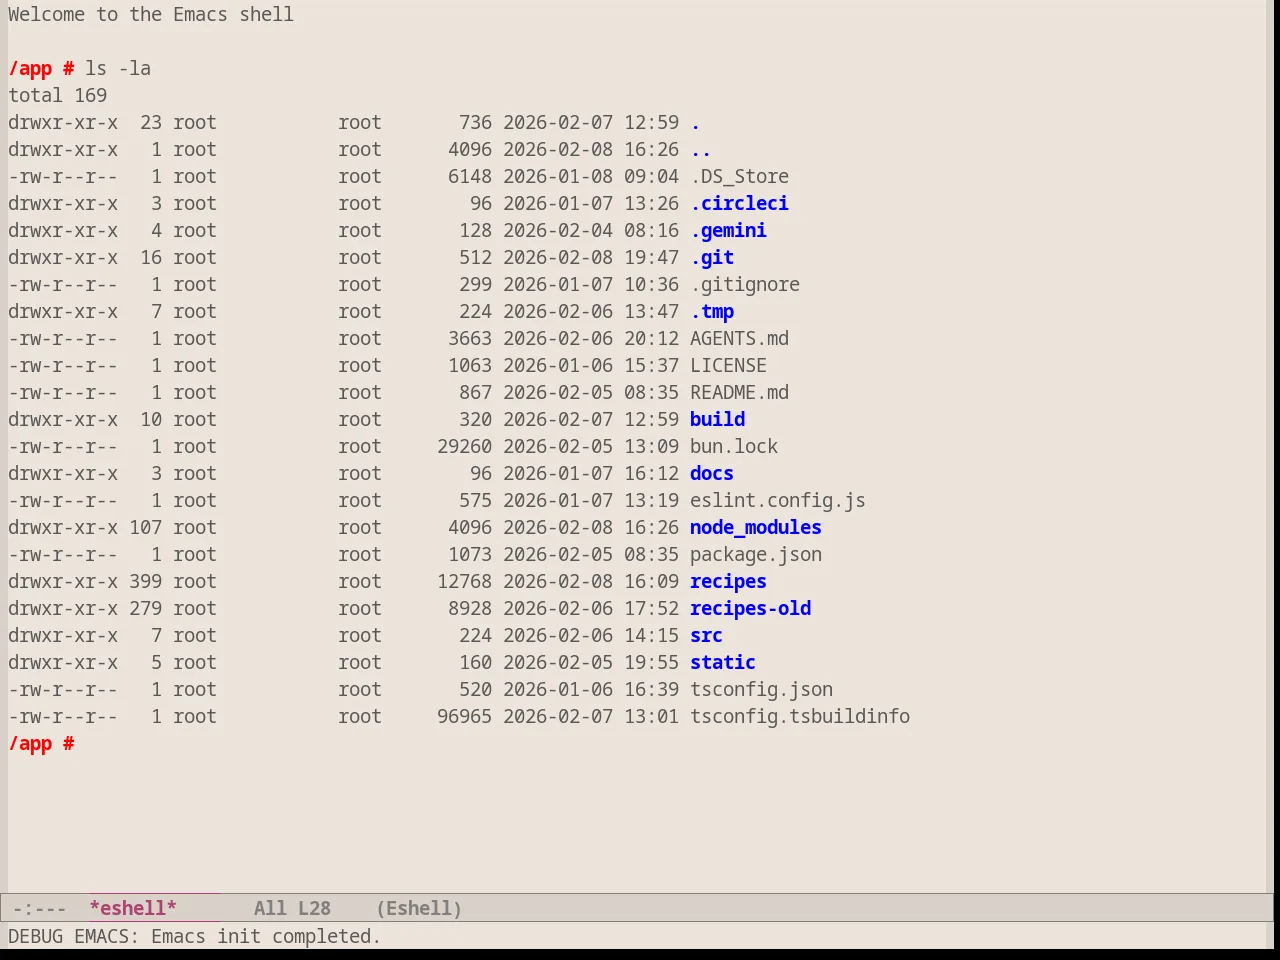Click the first /app # prompt
This screenshot has width=1280, height=960.
pos(41,68)
